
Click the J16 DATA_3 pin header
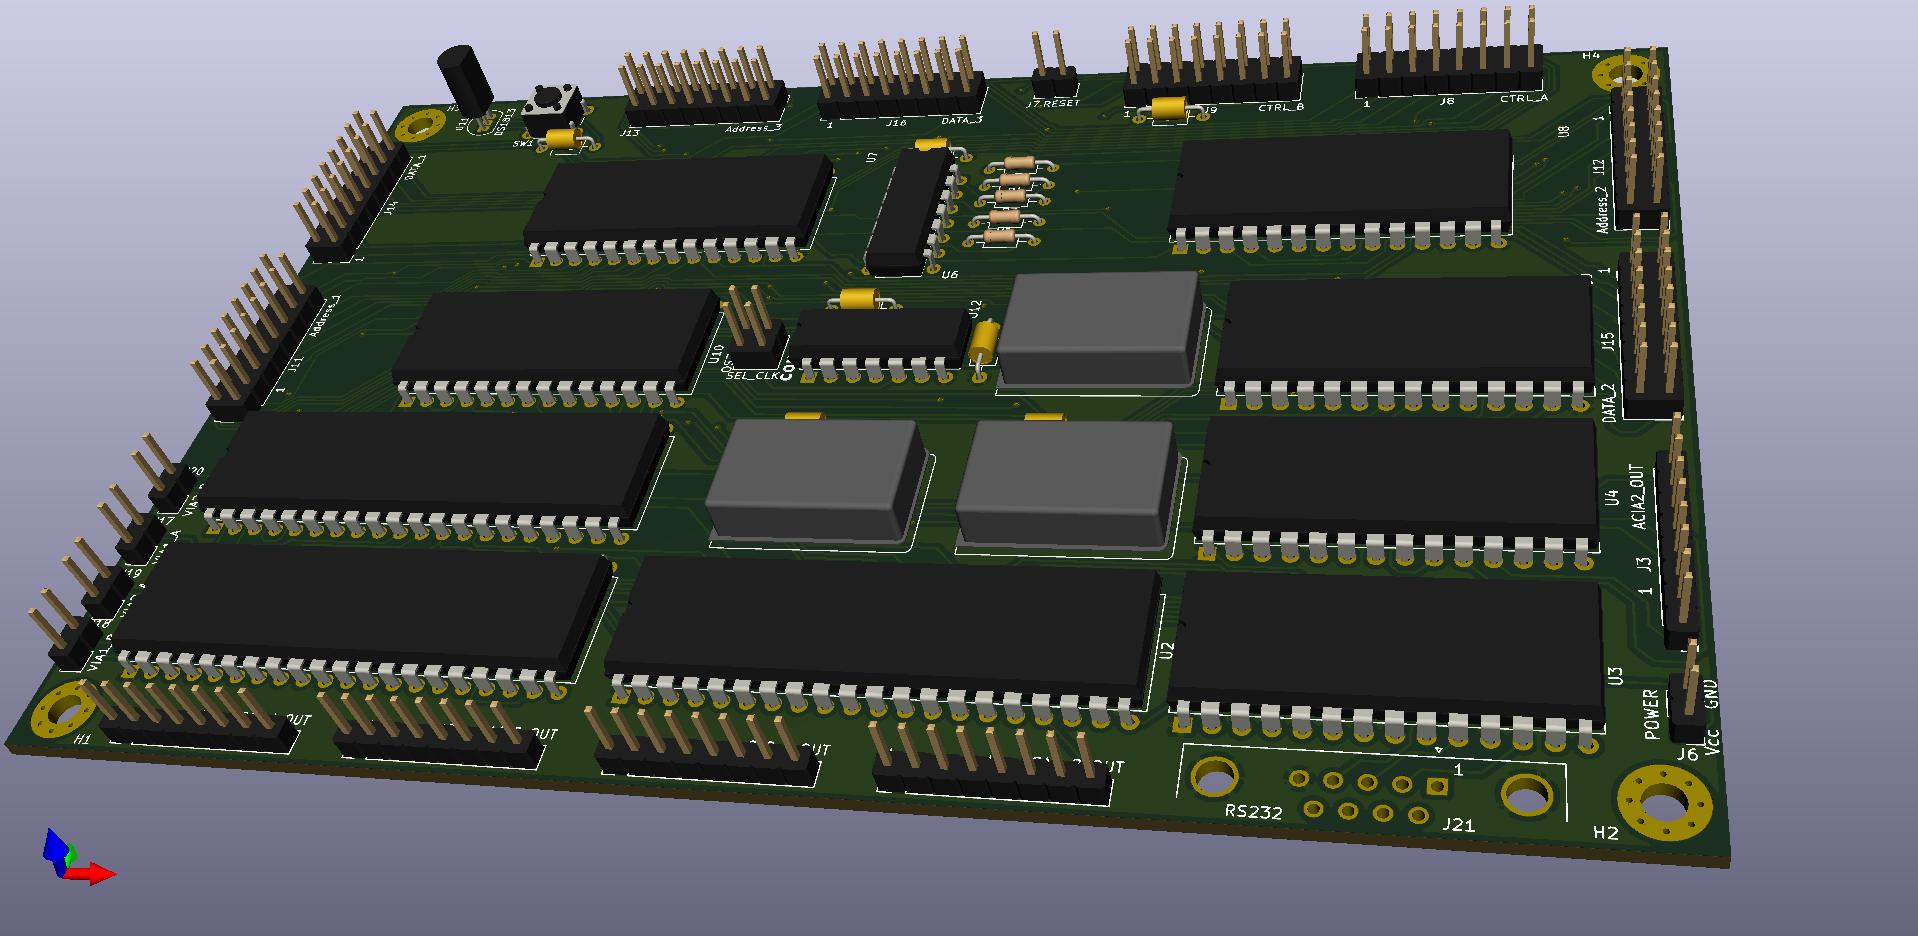click(898, 95)
